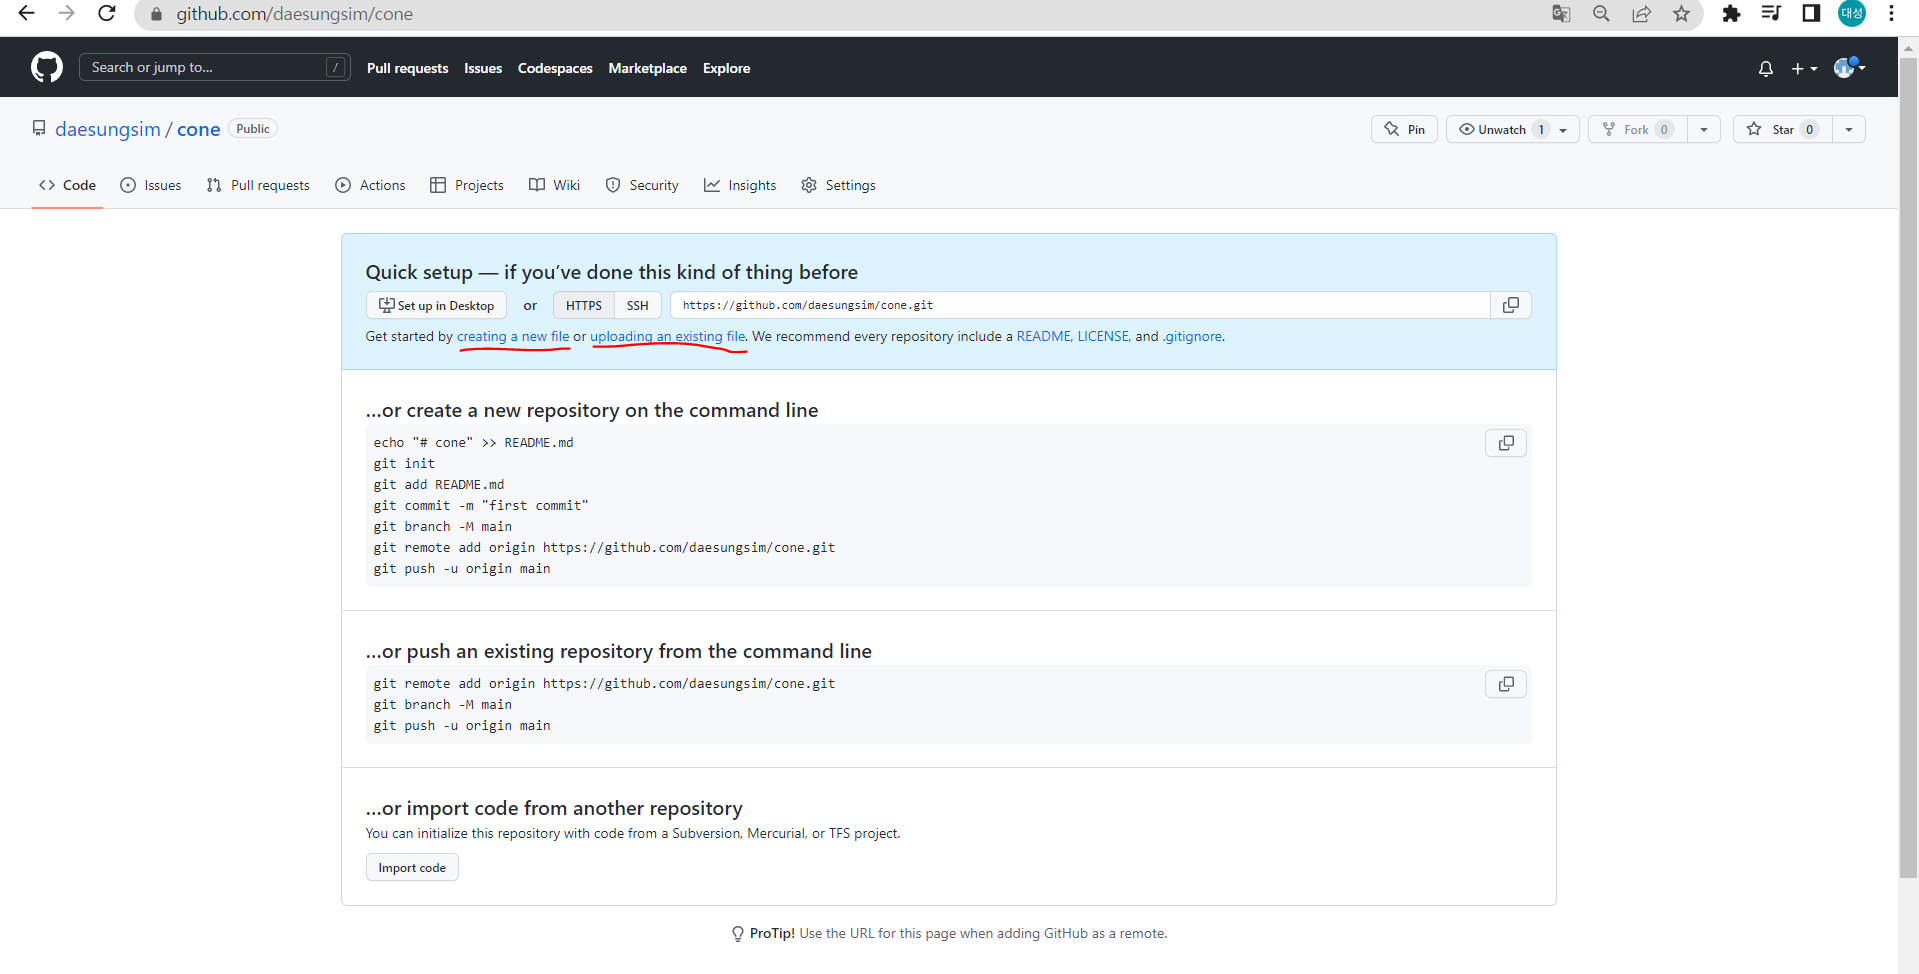Switch to the Actions tab
Image resolution: width=1919 pixels, height=974 pixels.
(x=370, y=185)
